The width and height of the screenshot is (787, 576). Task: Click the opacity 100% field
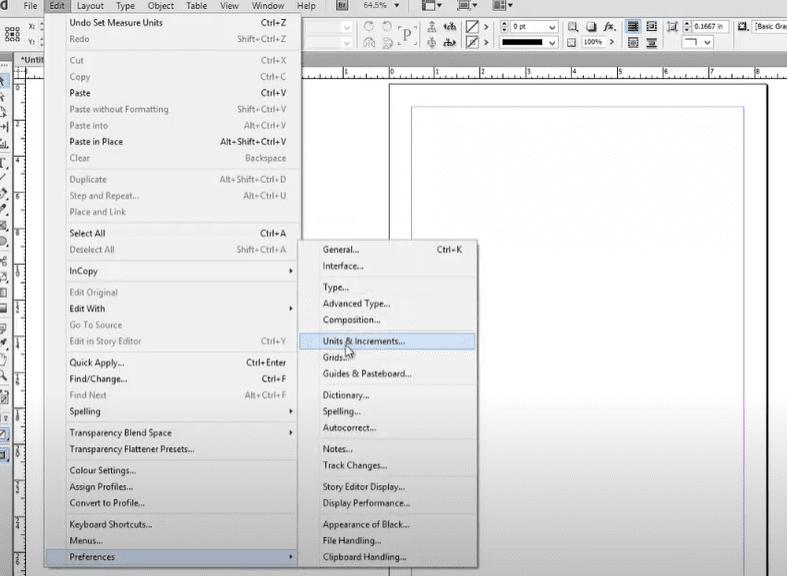pos(593,42)
